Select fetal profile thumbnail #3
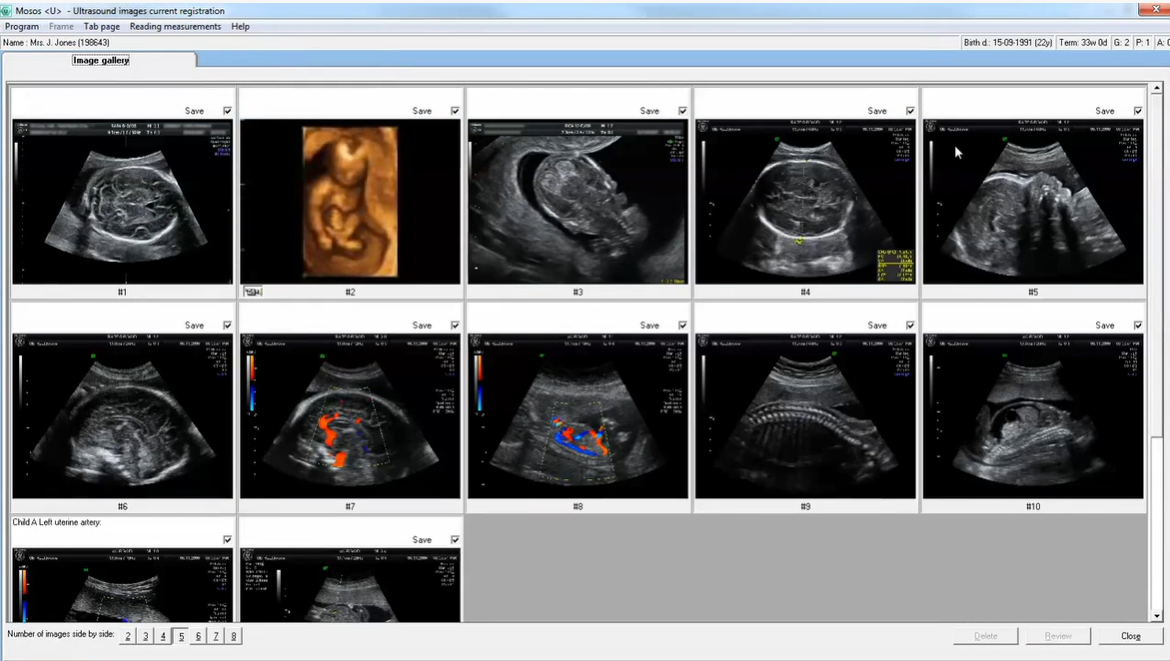 (578, 201)
